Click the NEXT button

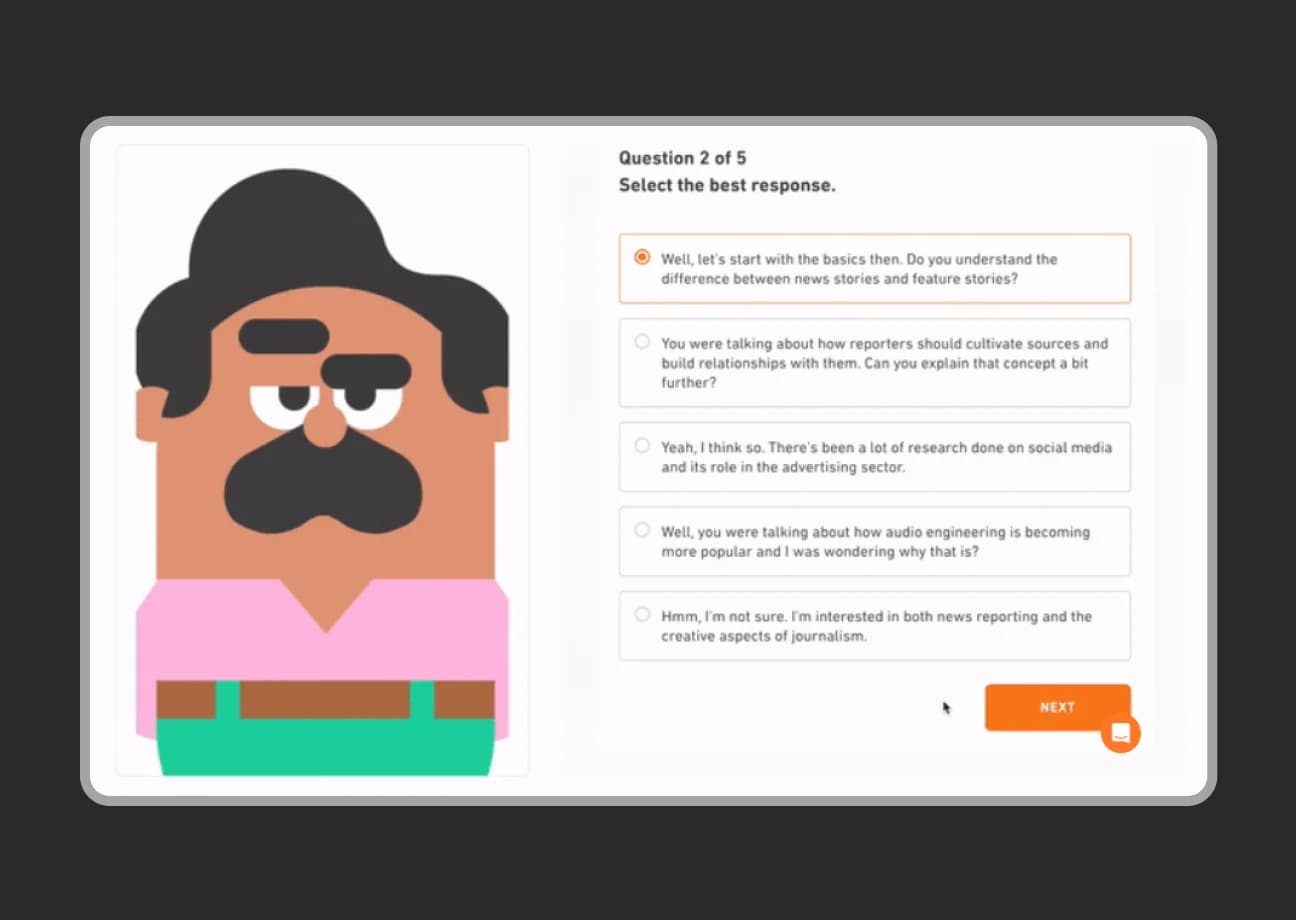click(1056, 707)
